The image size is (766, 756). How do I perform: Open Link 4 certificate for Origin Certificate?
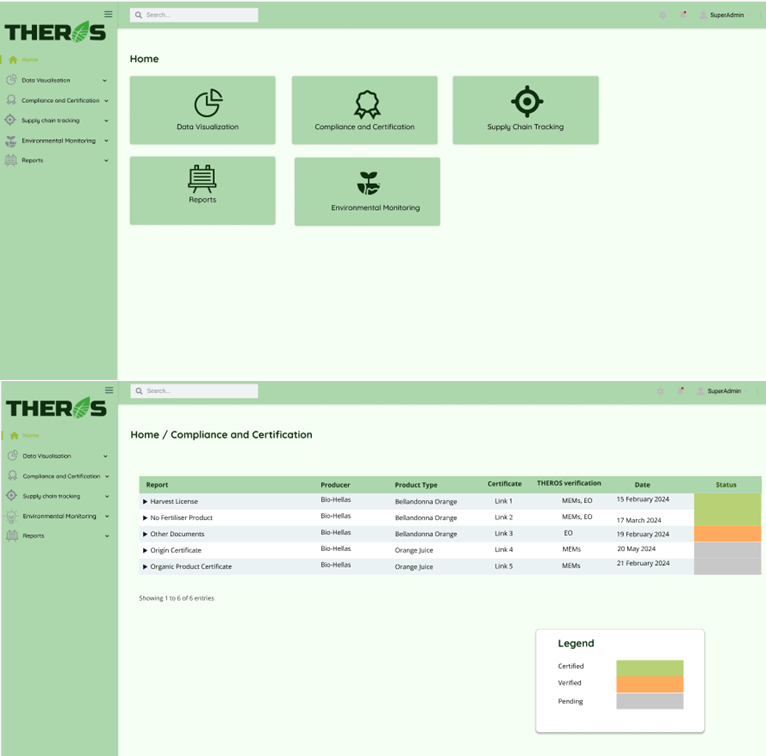503,550
